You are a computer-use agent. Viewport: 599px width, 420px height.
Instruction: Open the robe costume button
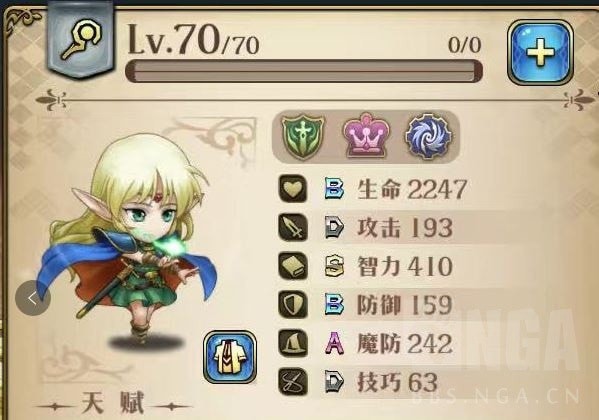230,357
